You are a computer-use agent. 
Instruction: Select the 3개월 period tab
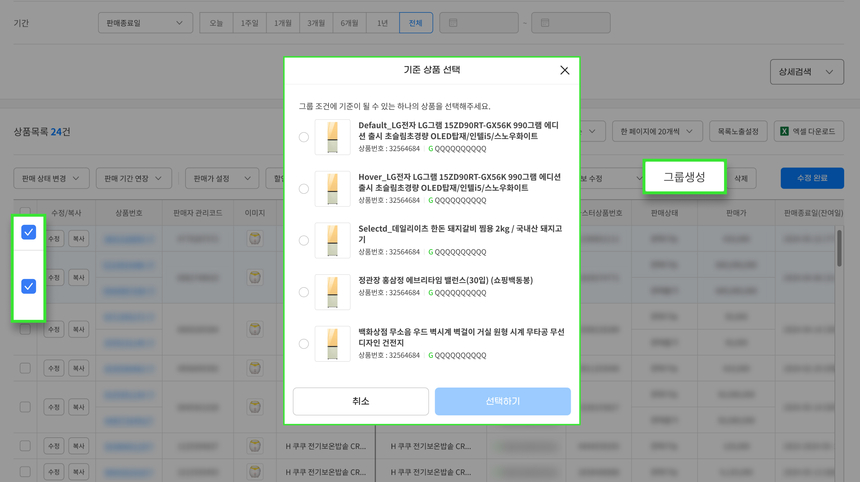pos(316,23)
